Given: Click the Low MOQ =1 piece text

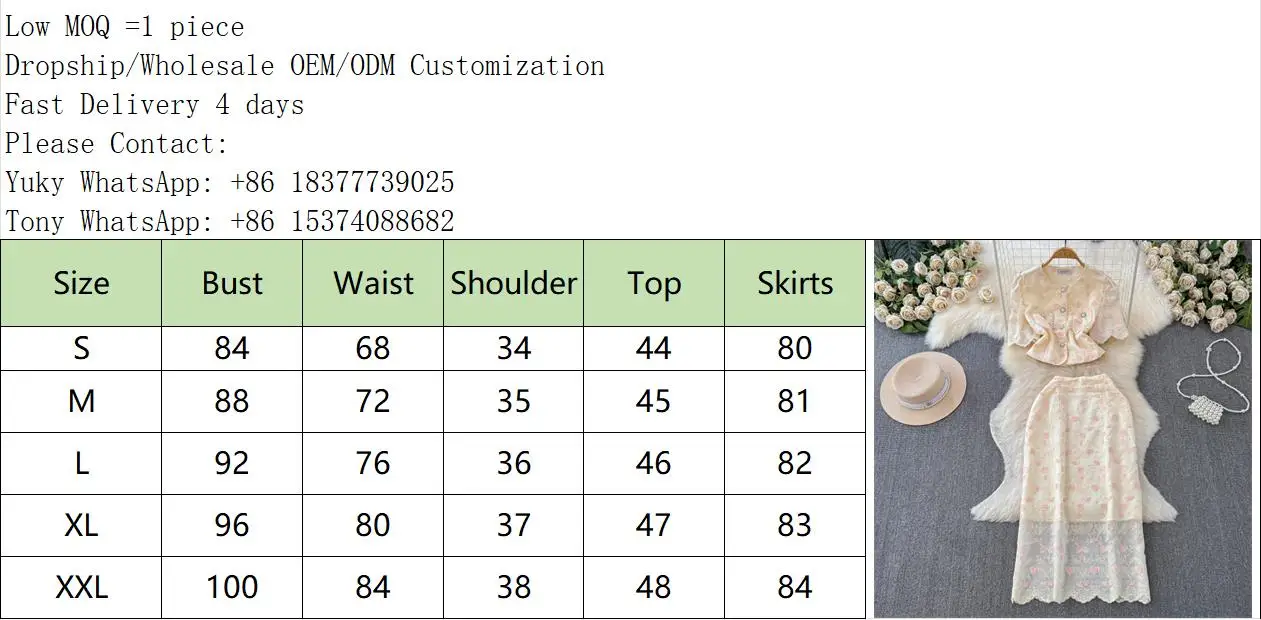Looking at the screenshot, I should tap(125, 27).
